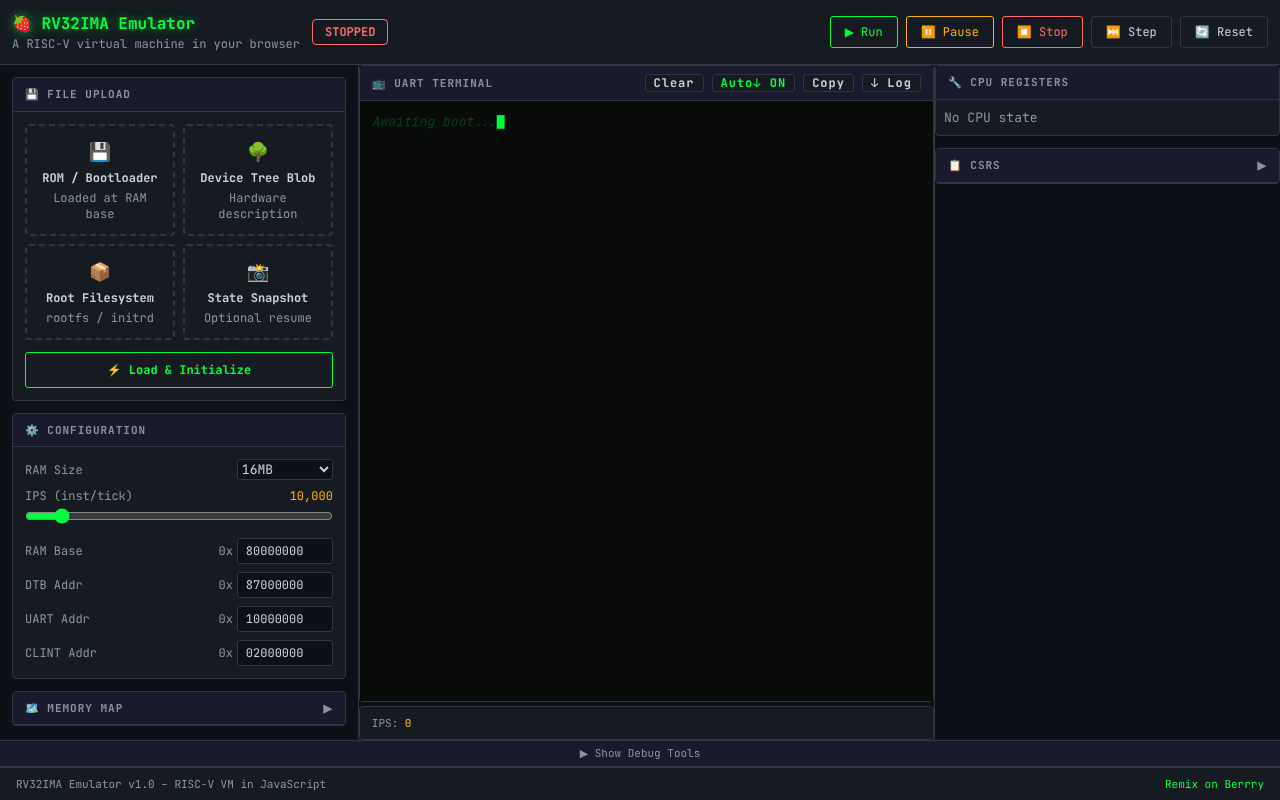Edit the UART Addr field

pyautogui.click(x=285, y=619)
